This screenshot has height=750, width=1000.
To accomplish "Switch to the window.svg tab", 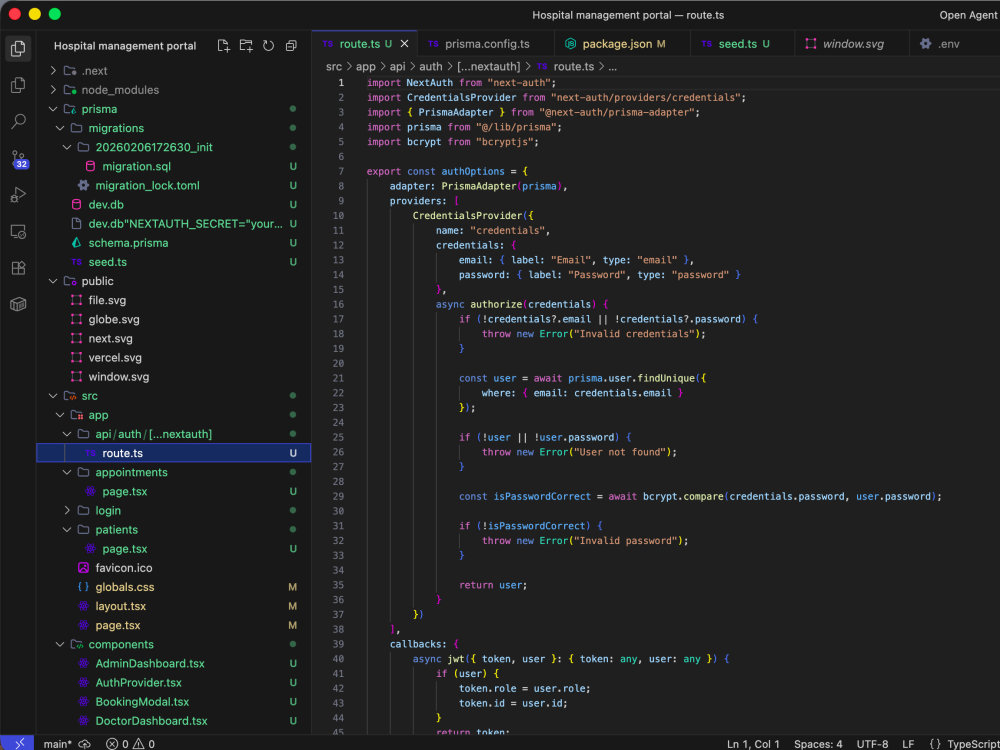I will 852,44.
